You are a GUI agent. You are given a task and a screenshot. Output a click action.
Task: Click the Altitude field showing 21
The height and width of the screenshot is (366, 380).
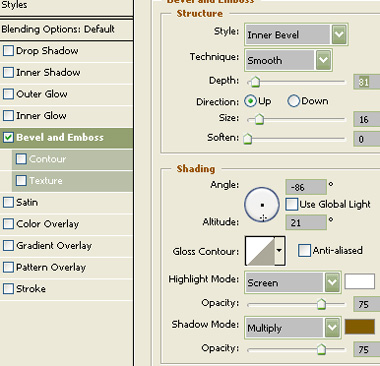click(x=306, y=222)
